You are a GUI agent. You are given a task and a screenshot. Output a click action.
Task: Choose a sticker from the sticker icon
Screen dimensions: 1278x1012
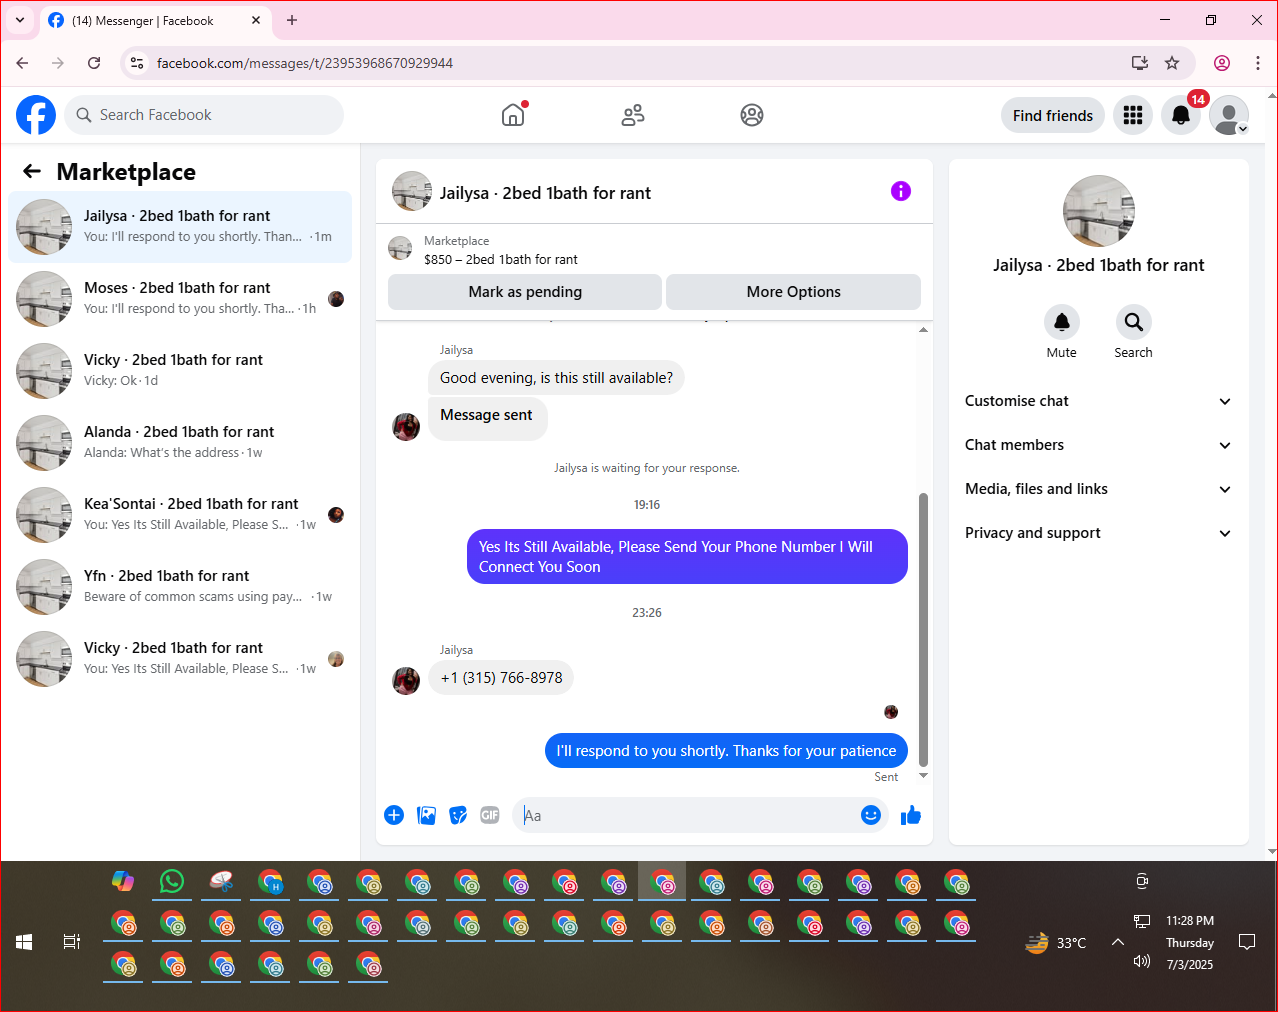point(458,815)
